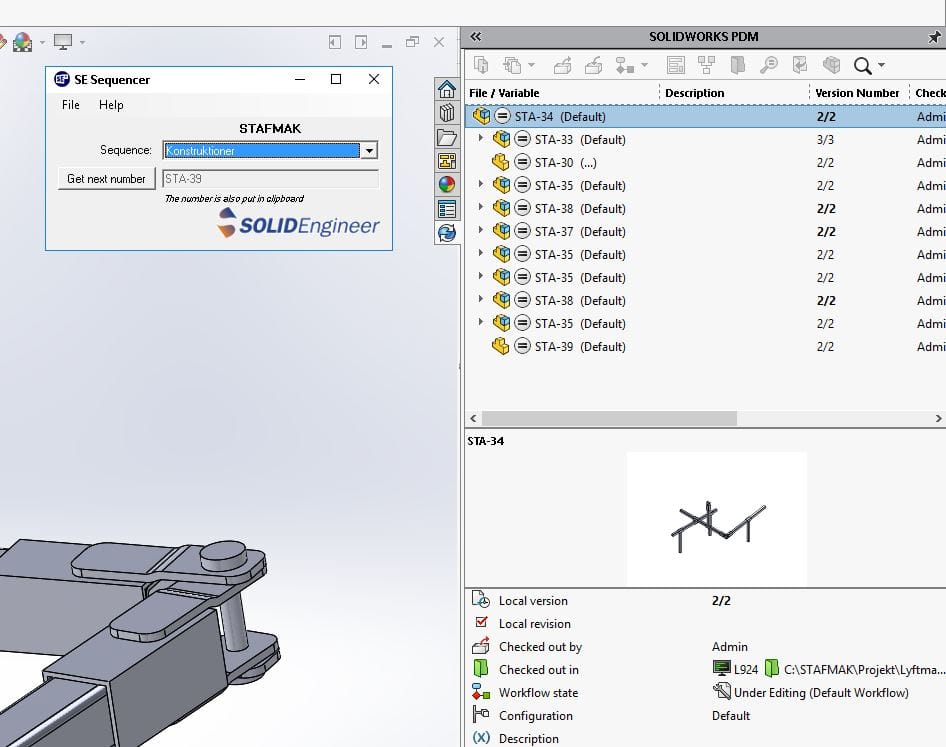Click the STA-34 preview thumbnail
The width and height of the screenshot is (946, 747).
716,520
